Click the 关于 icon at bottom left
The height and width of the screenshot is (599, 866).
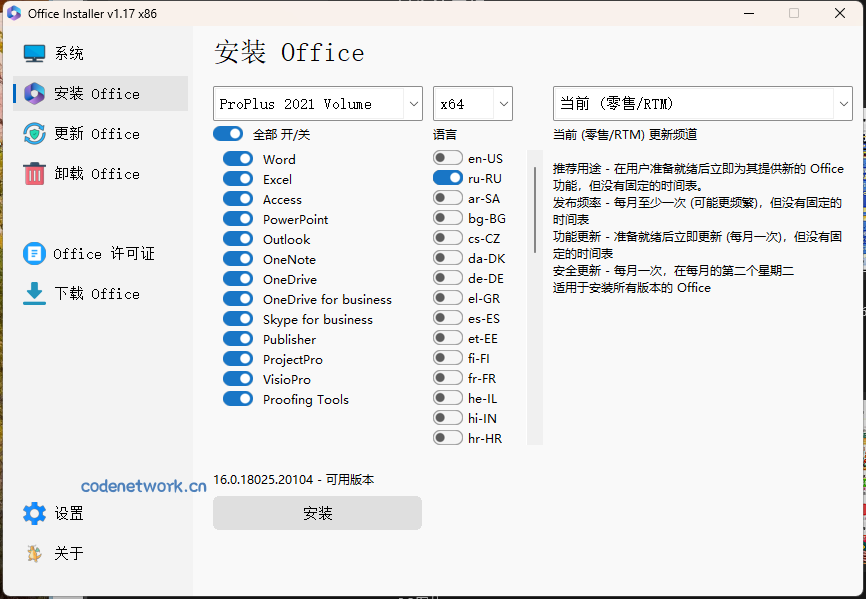pos(33,553)
